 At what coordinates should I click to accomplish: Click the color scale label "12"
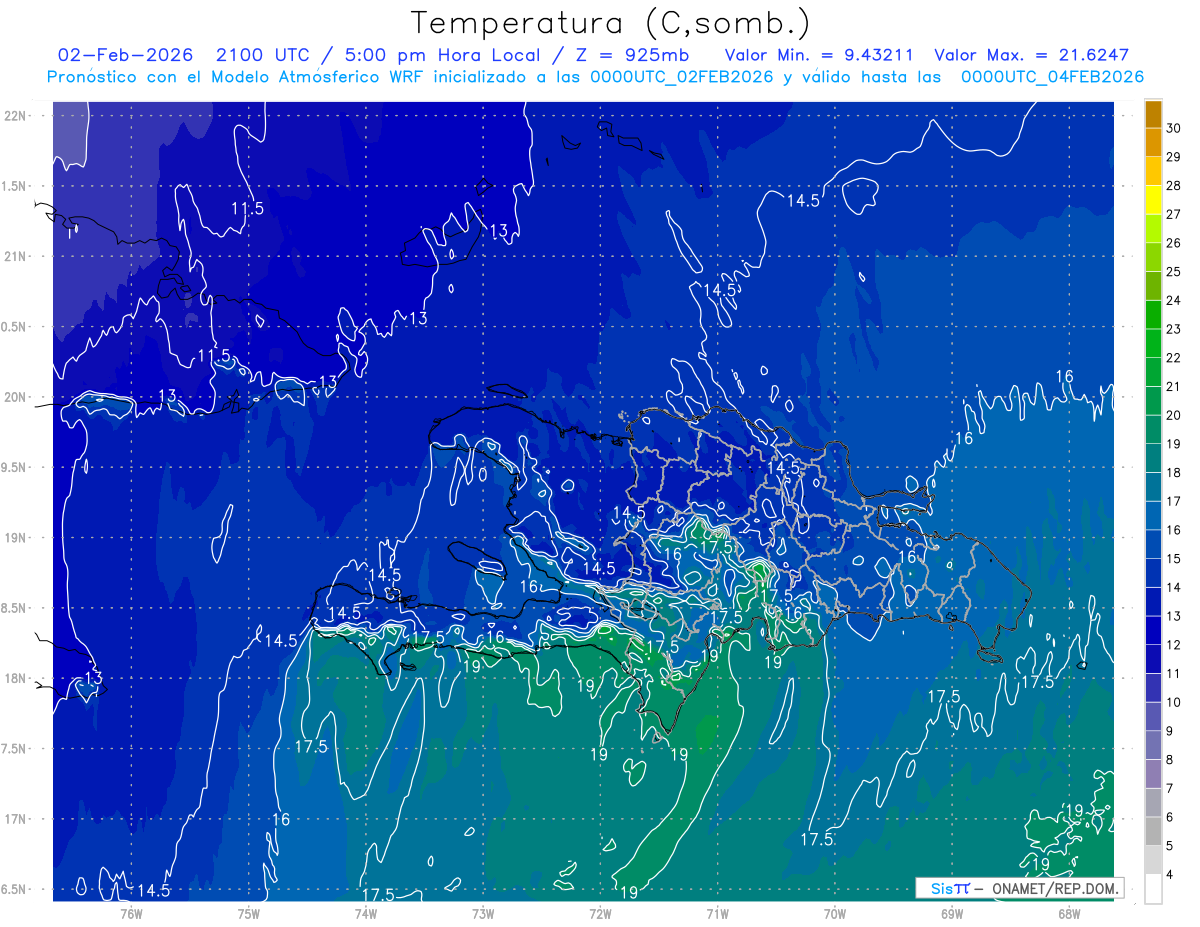pos(1174,644)
